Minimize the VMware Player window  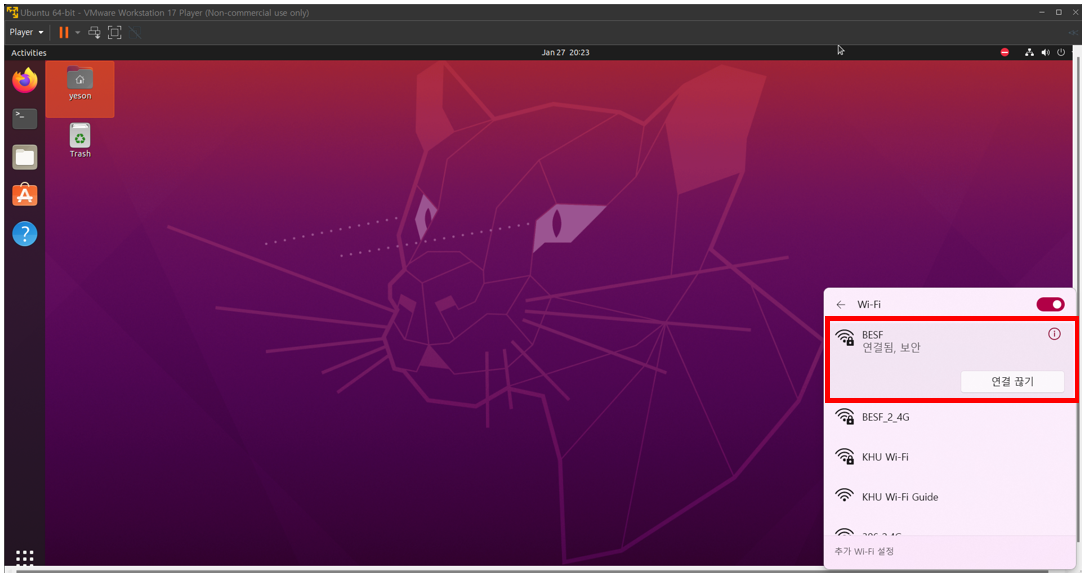pyautogui.click(x=1042, y=12)
